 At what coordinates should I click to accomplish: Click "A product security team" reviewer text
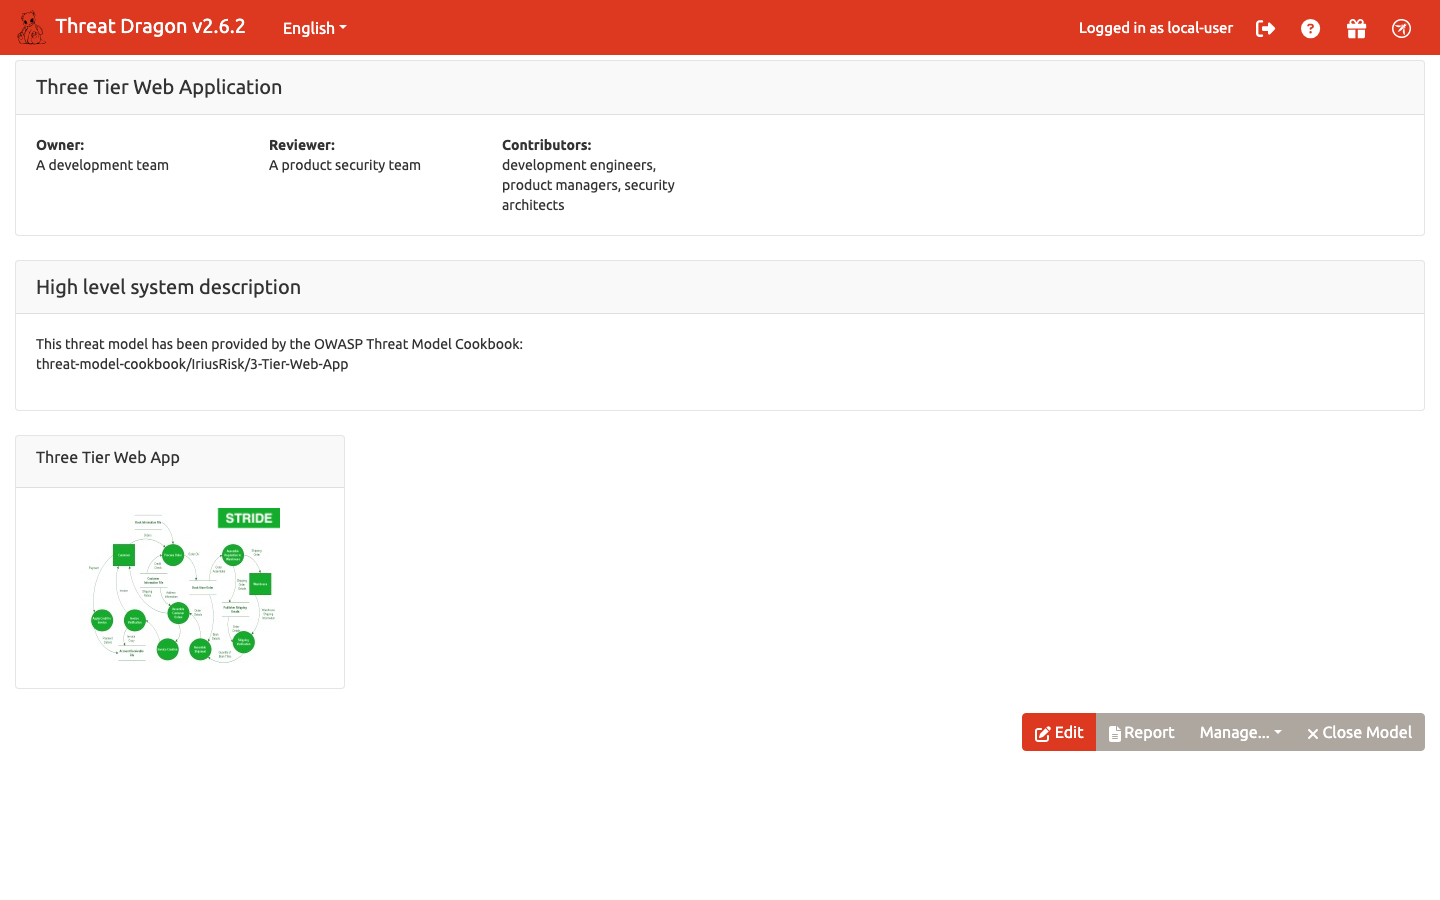point(345,165)
